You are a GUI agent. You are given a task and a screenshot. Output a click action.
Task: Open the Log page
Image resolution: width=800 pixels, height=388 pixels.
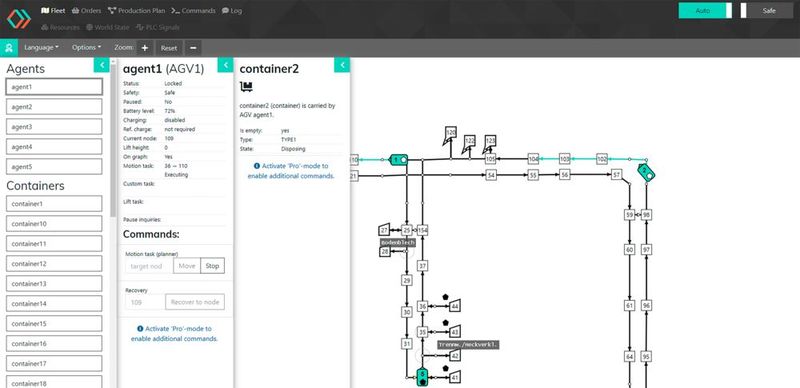click(232, 10)
